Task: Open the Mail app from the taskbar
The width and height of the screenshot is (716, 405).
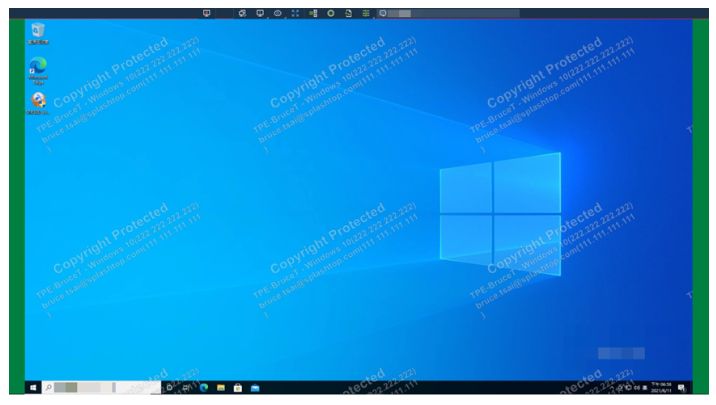Action: (255, 388)
